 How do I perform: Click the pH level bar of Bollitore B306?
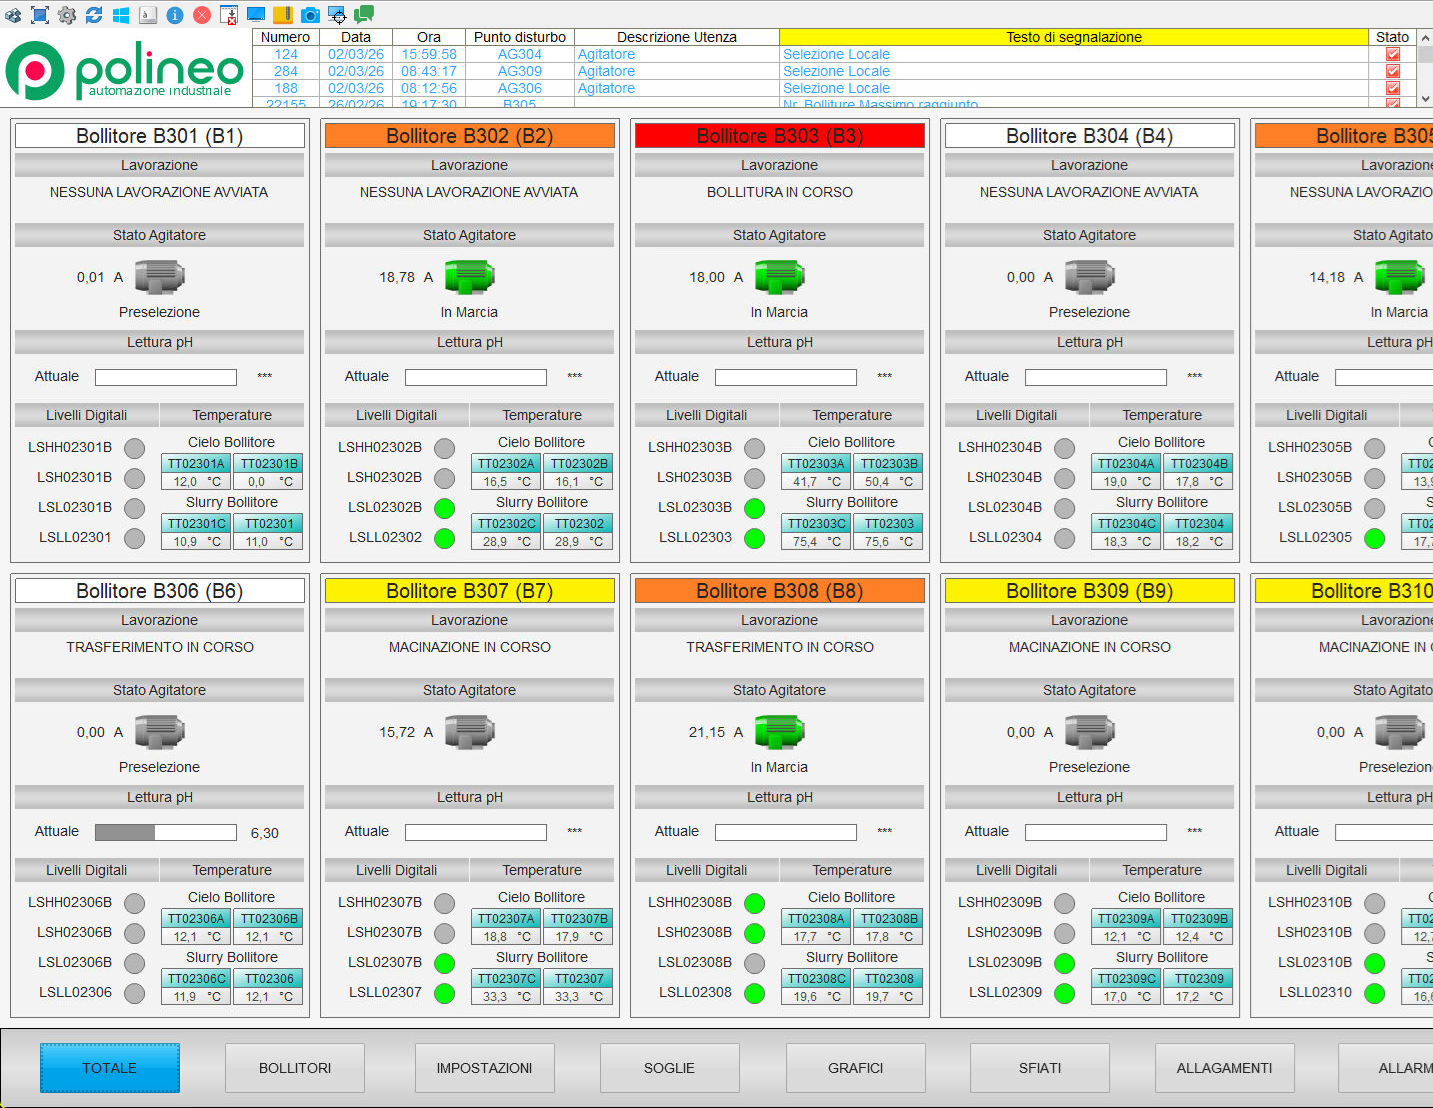click(x=165, y=832)
